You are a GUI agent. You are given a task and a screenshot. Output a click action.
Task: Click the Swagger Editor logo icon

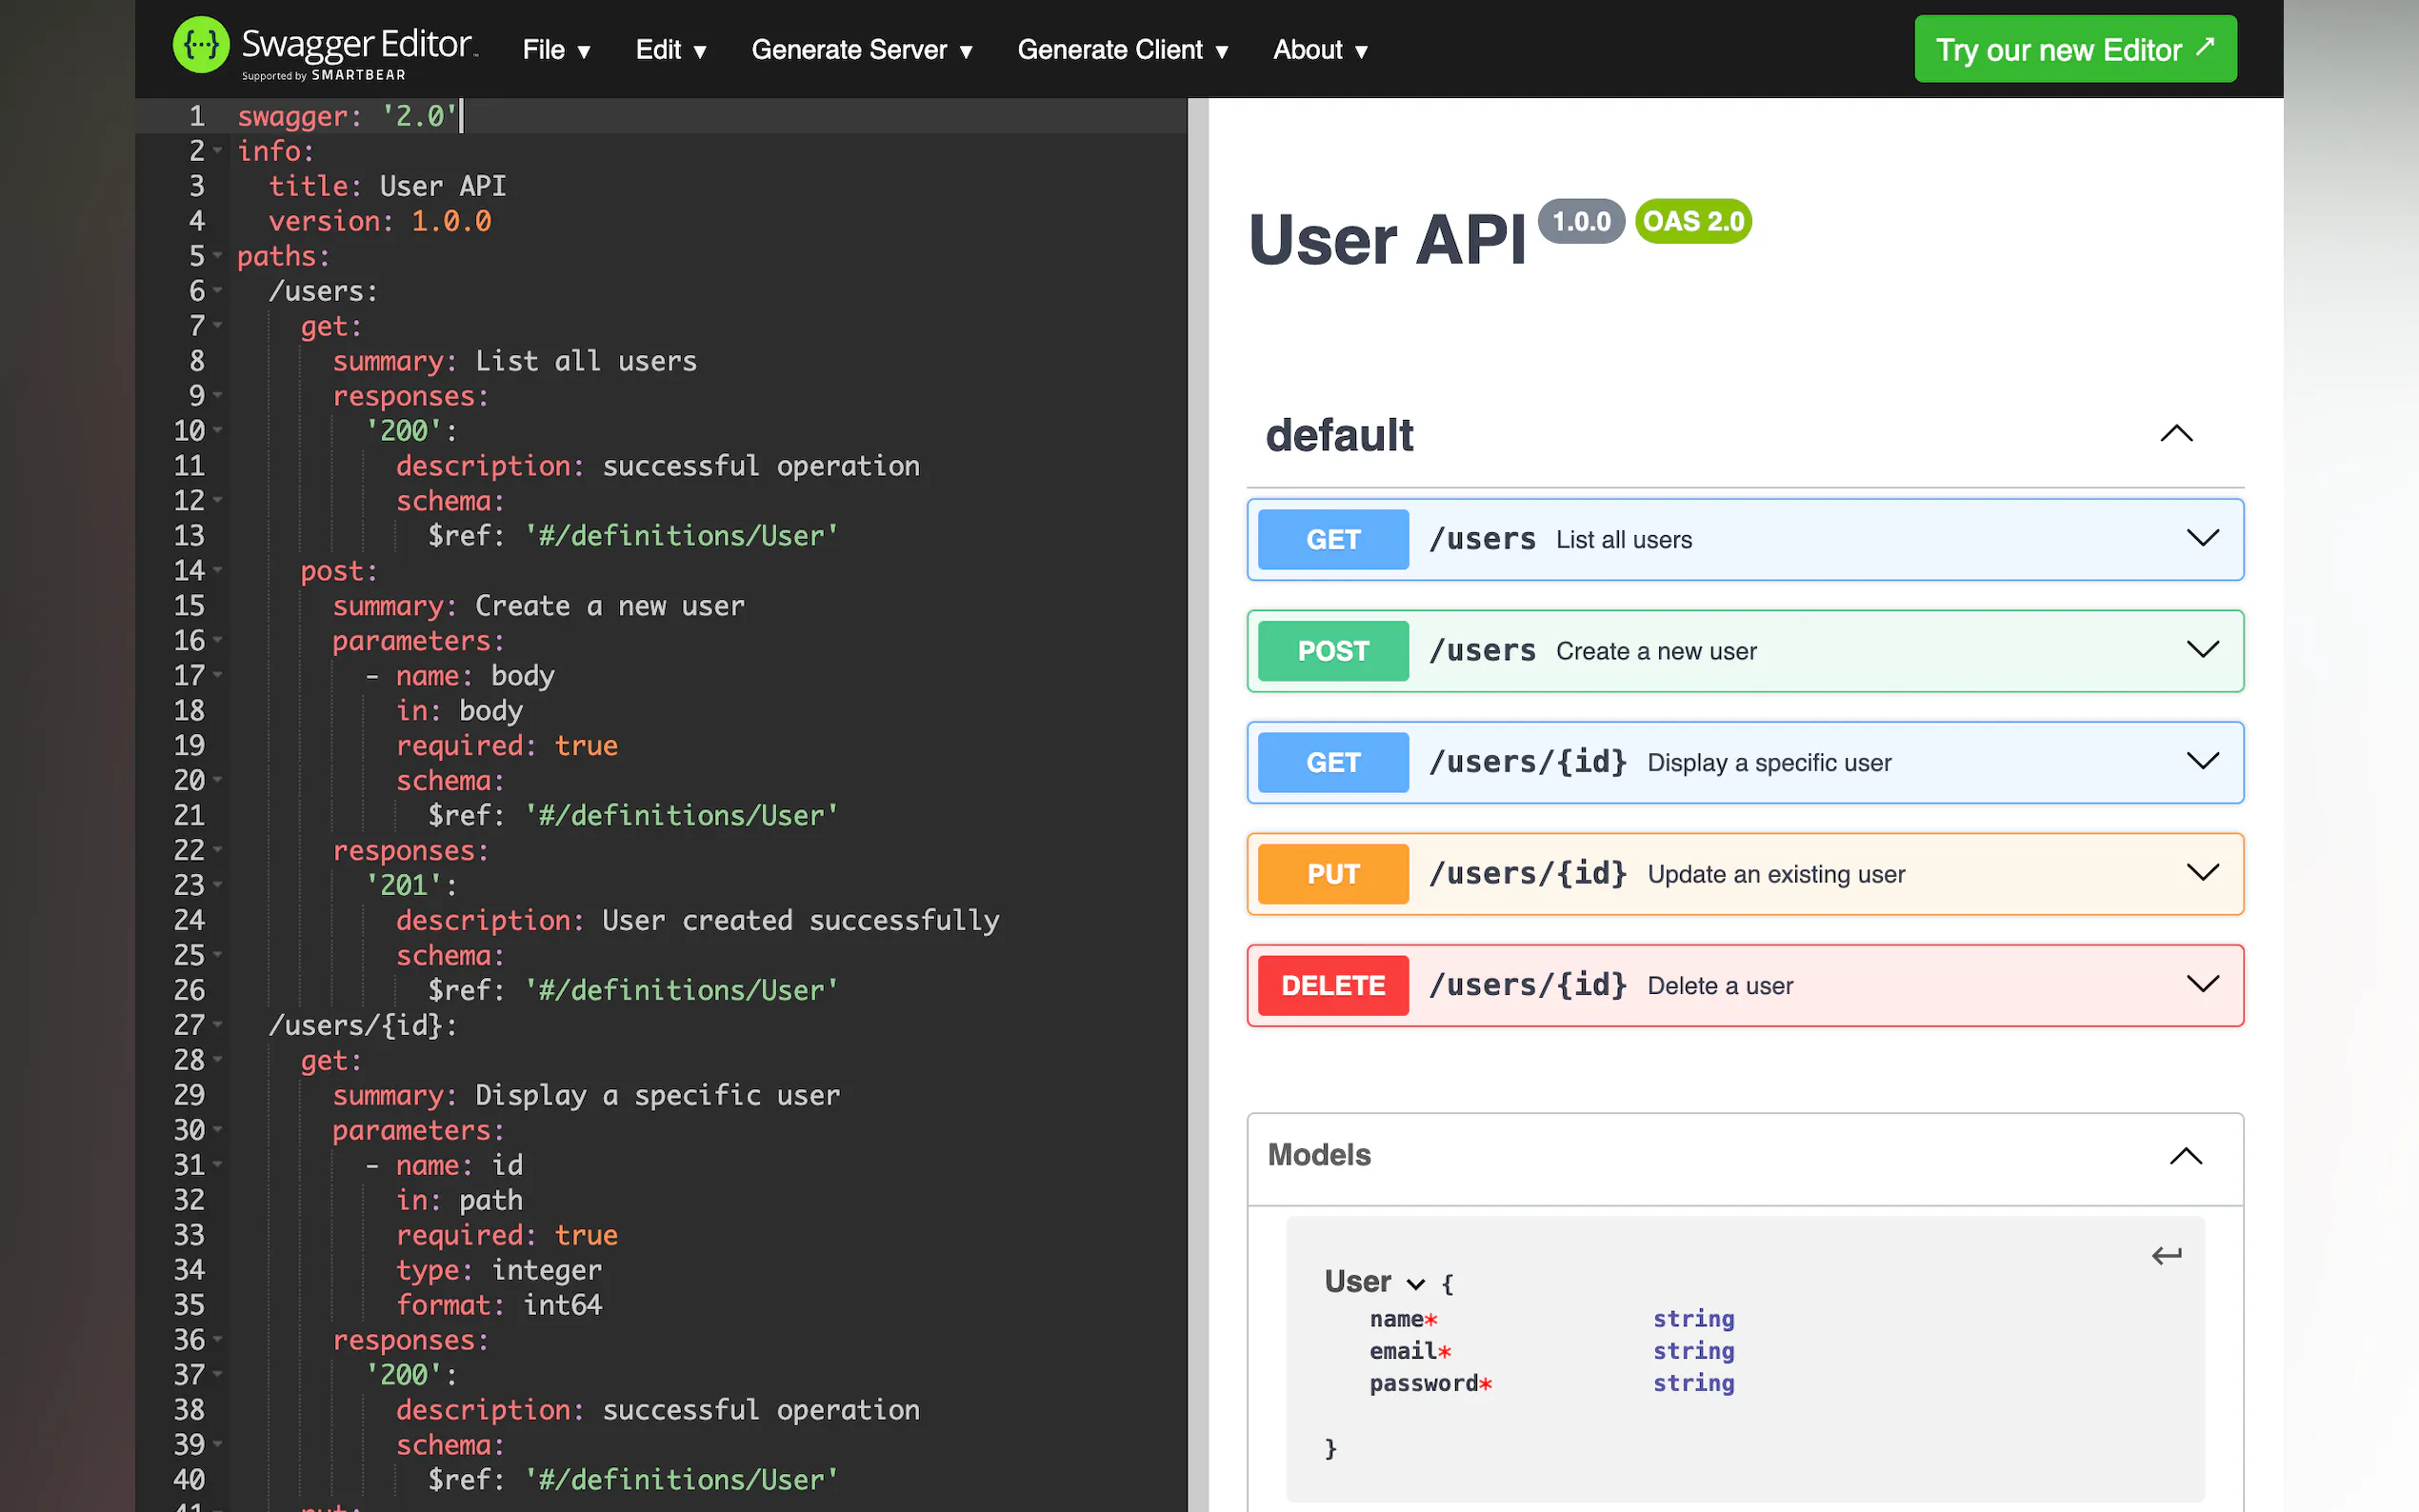201,46
